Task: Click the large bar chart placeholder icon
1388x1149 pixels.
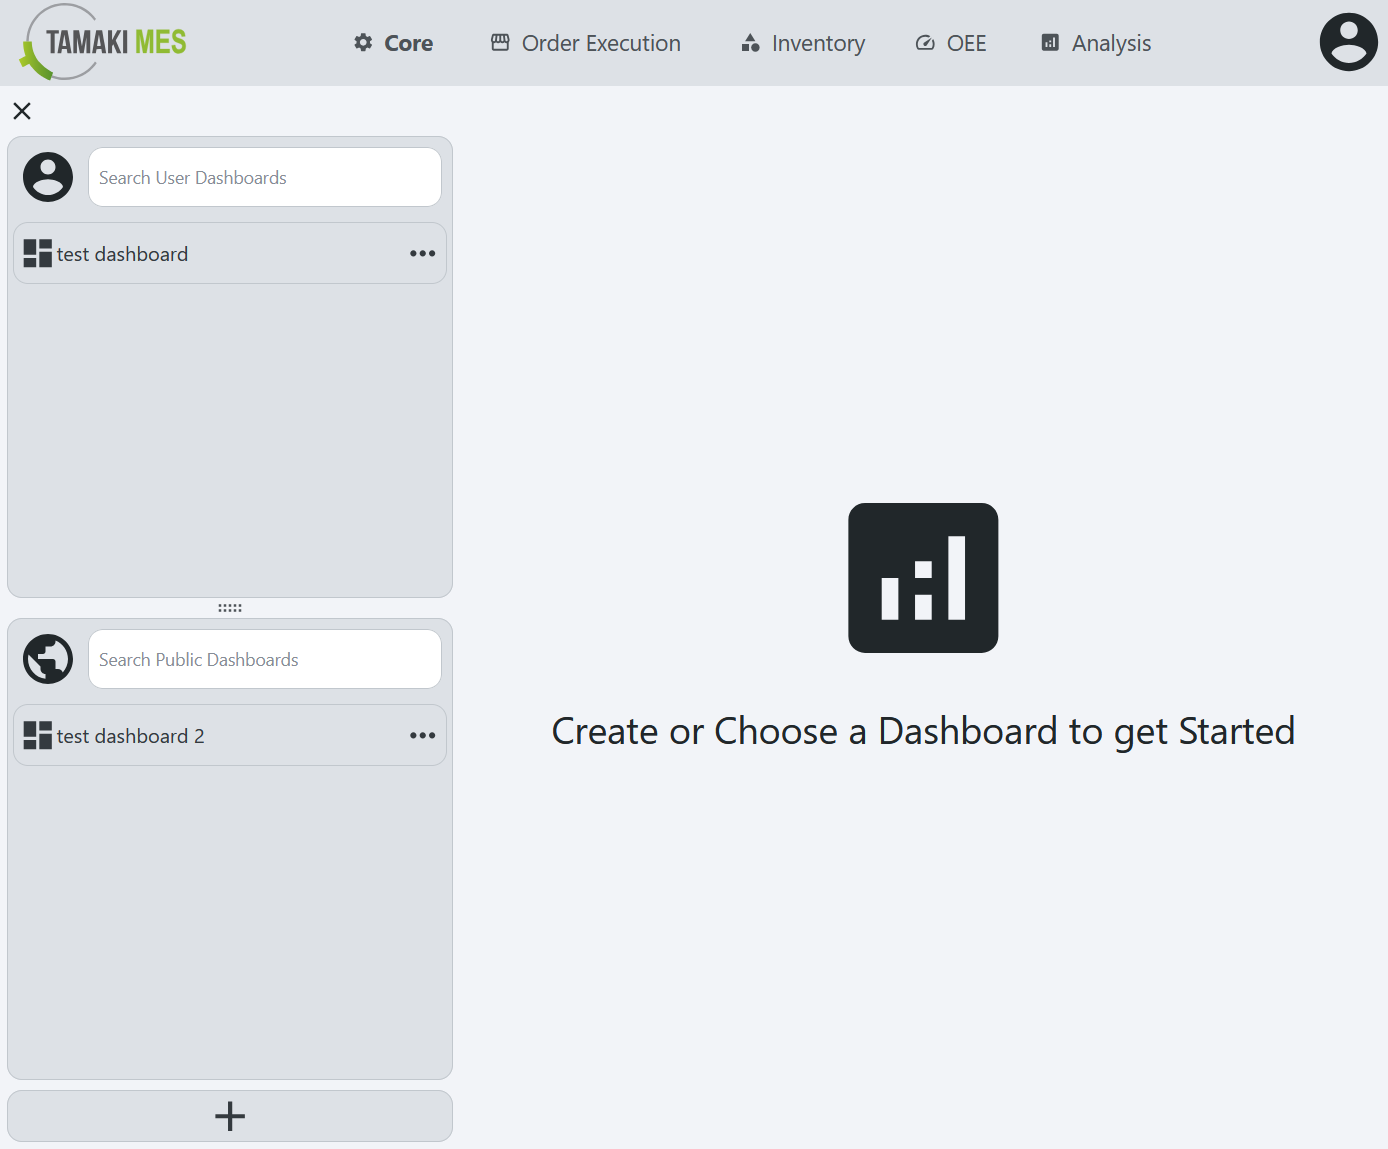Action: 922,577
